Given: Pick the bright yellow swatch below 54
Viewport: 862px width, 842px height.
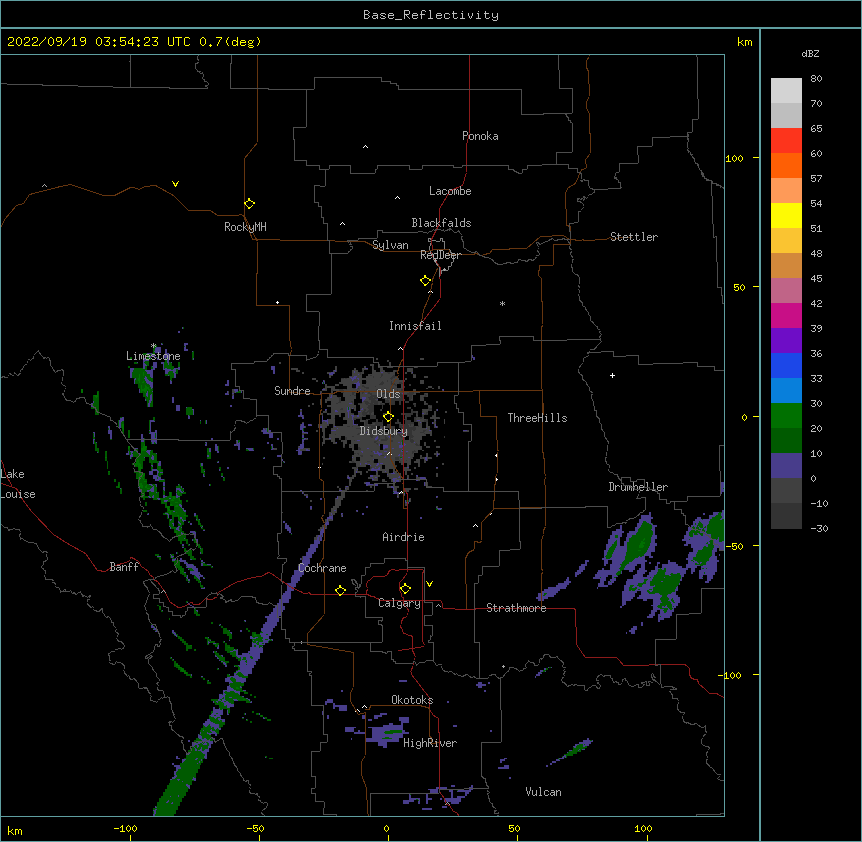Looking at the screenshot, I should (x=786, y=215).
